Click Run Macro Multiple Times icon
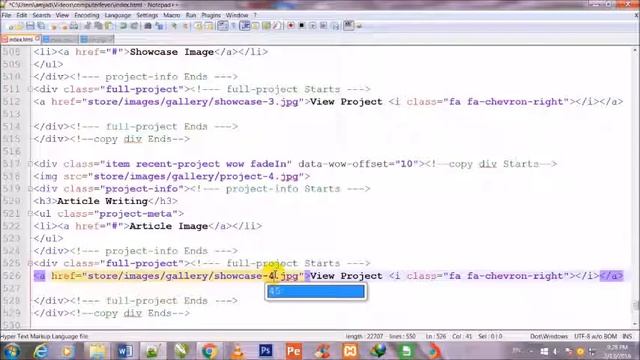The height and width of the screenshot is (360, 640). (x=323, y=26)
